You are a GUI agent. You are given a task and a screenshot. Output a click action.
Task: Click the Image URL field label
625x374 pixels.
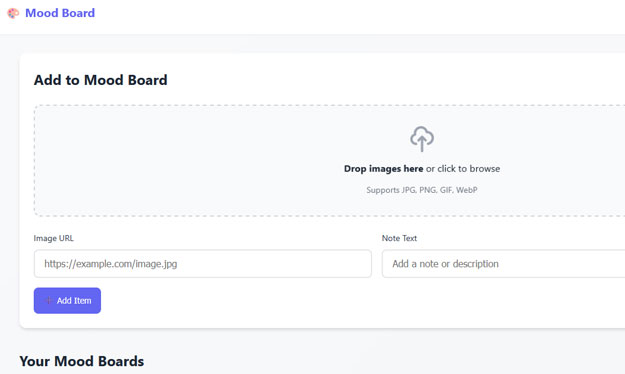[x=53, y=238]
